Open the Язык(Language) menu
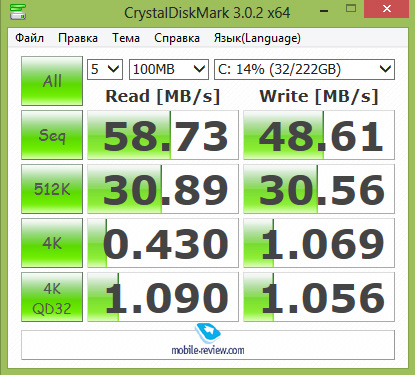Image resolution: width=415 pixels, height=375 pixels. (x=257, y=38)
